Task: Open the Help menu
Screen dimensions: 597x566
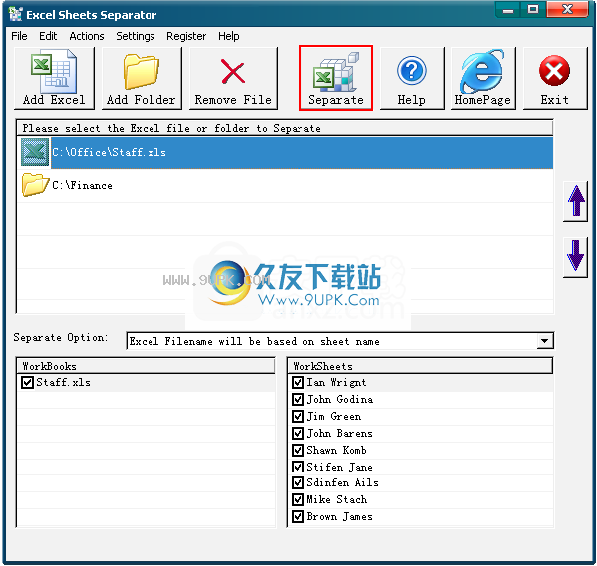Action: click(x=229, y=36)
